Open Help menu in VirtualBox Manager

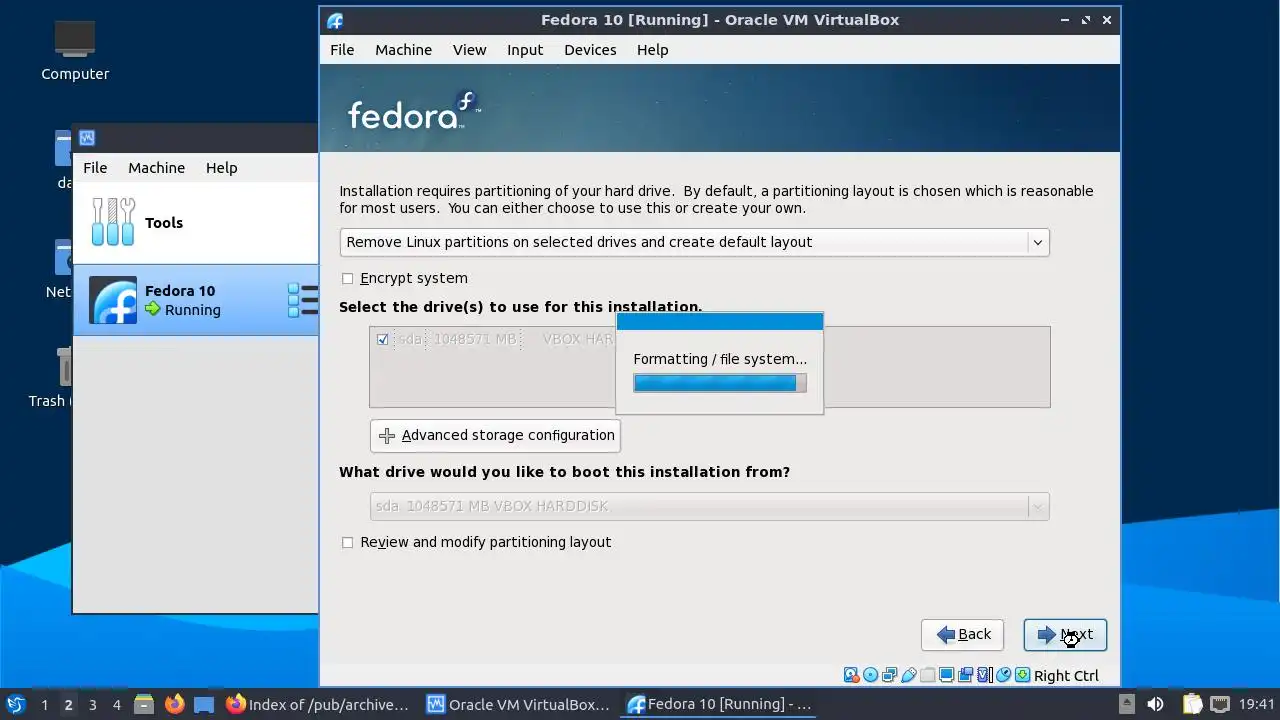click(221, 168)
